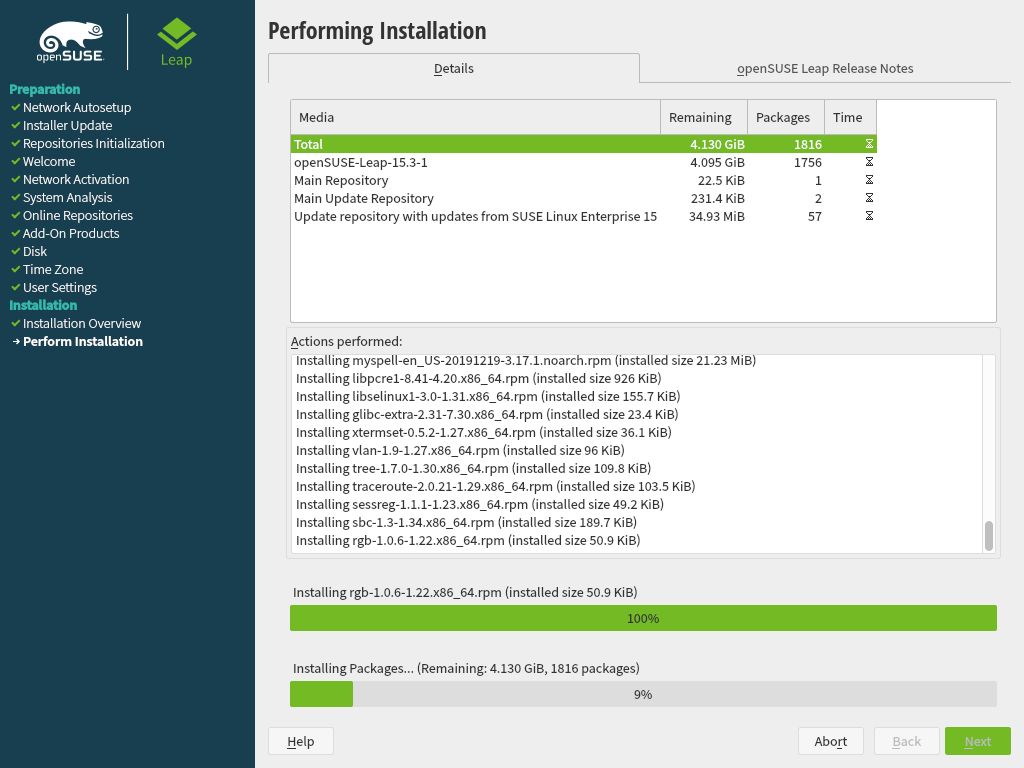Click the 1756 packages count
This screenshot has width=1024, height=768.
[x=808, y=162]
